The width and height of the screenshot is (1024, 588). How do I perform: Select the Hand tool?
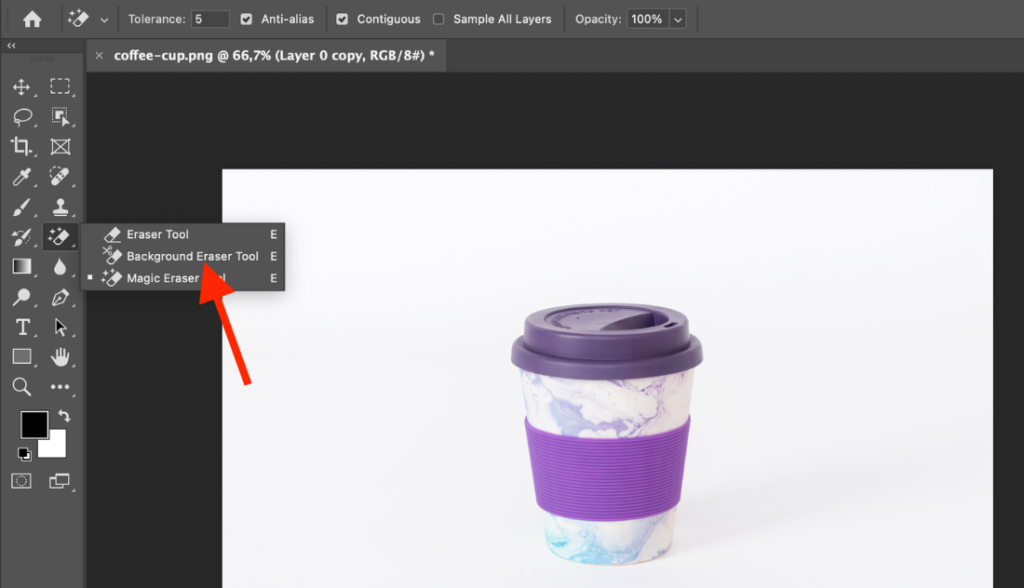[x=60, y=356]
